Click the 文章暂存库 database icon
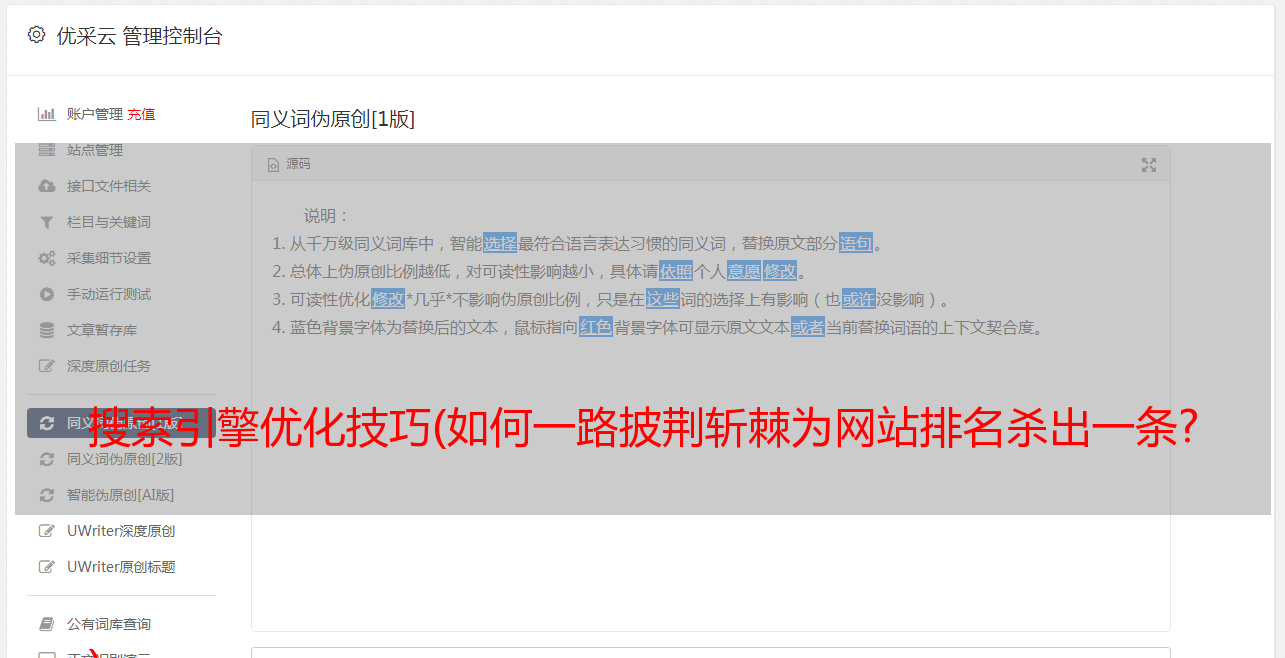Viewport: 1285px width, 658px height. [46, 330]
